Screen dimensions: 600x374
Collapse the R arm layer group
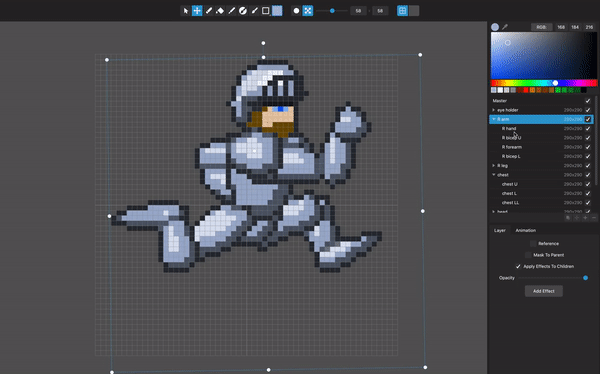point(494,119)
